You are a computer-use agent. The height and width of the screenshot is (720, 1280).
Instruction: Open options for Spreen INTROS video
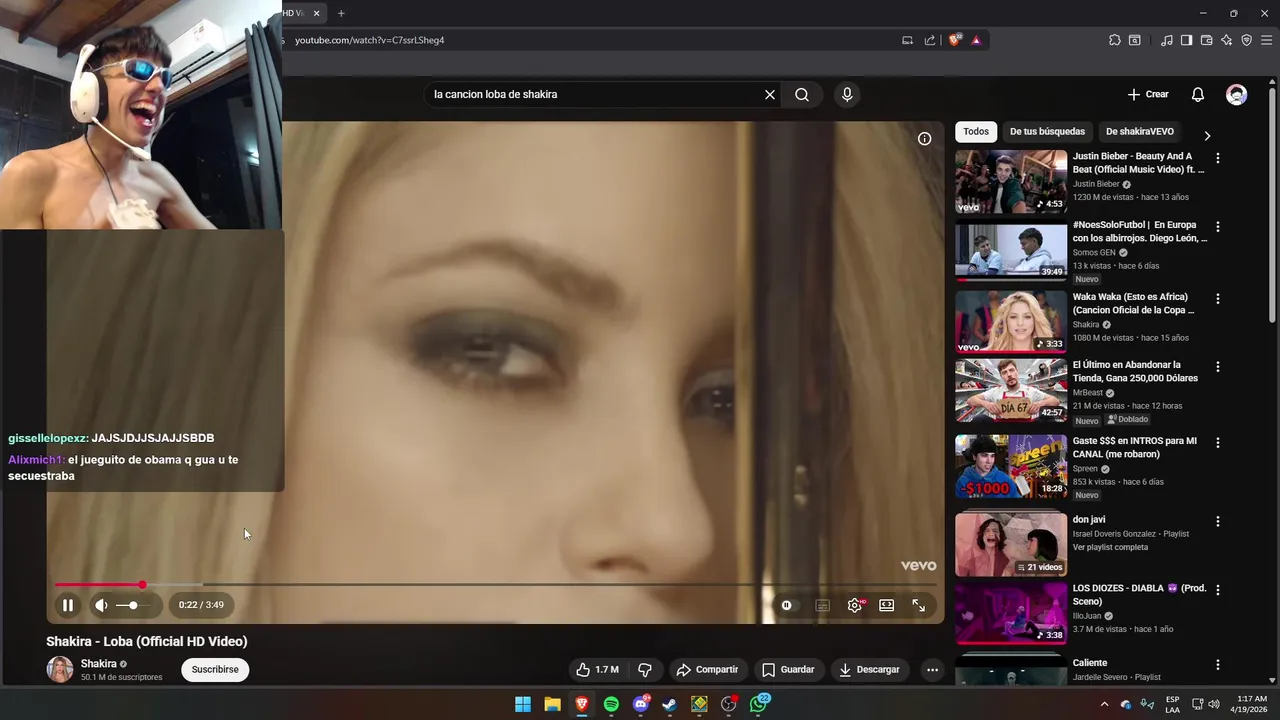click(1217, 443)
